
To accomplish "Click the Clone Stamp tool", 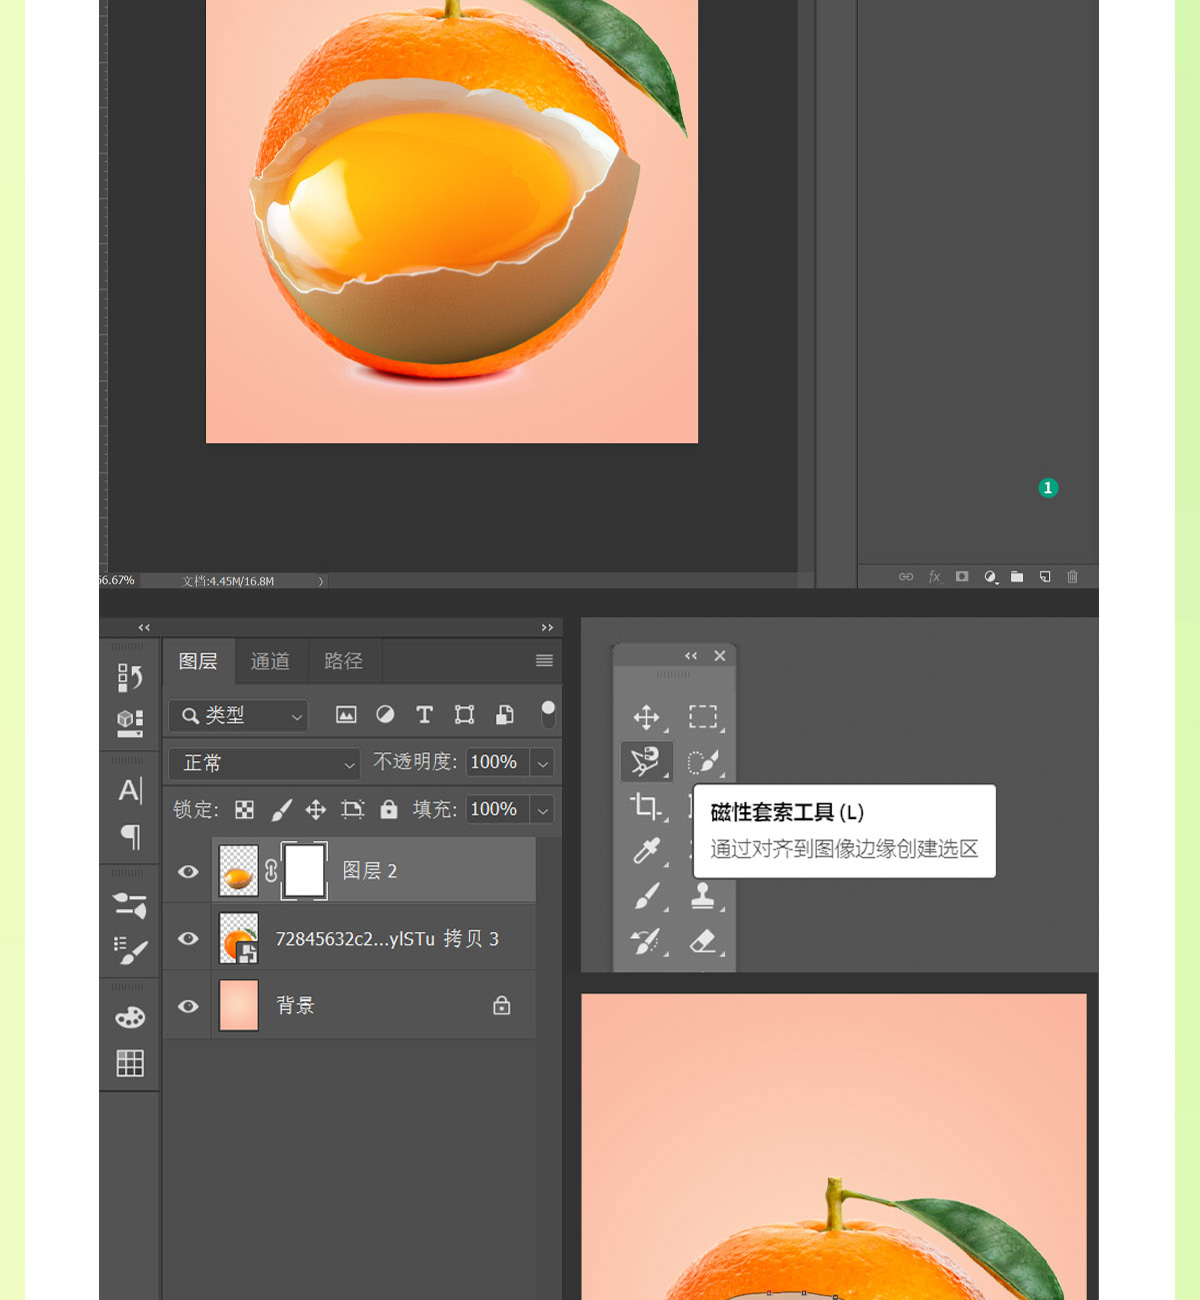I will tap(703, 896).
